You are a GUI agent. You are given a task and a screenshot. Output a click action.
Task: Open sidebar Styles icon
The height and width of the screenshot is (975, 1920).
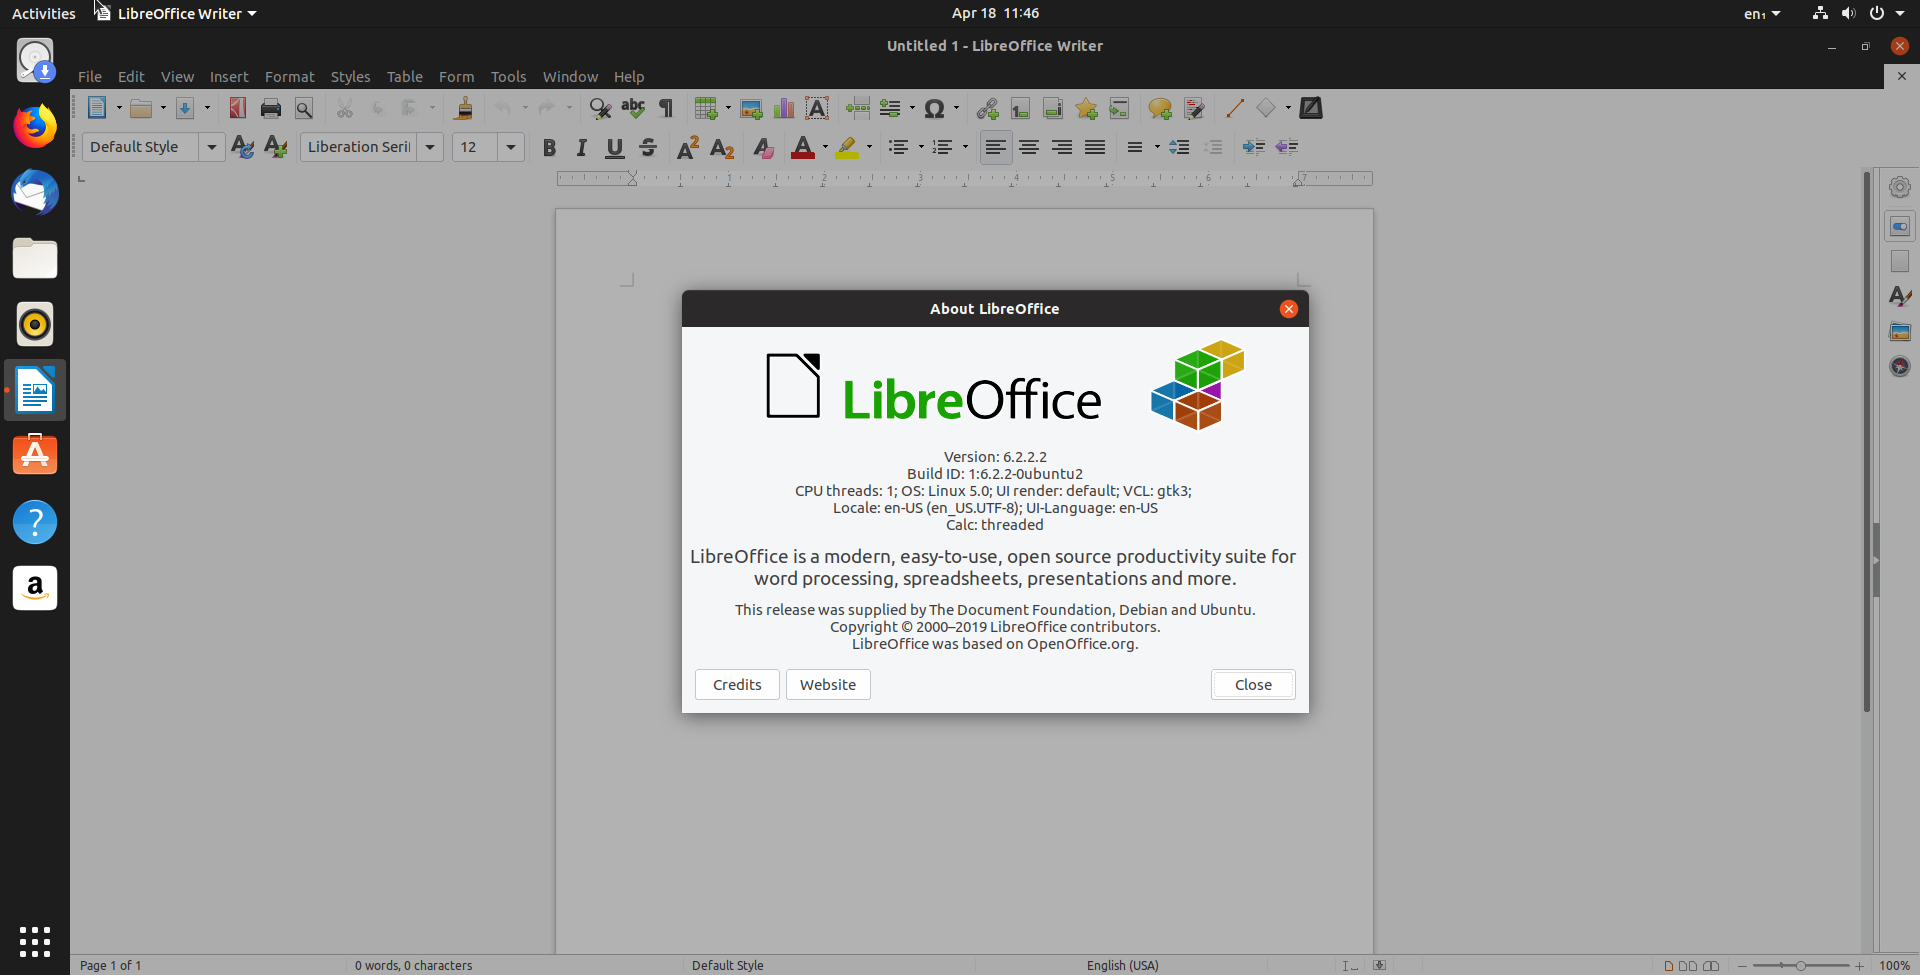[x=1900, y=296]
